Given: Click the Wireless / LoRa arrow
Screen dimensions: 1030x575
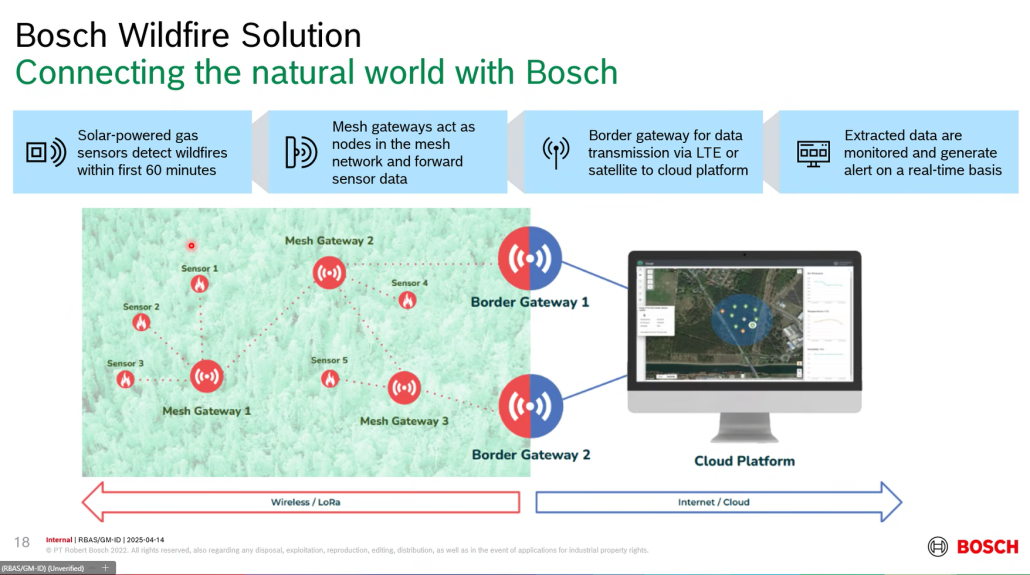Looking at the screenshot, I should [301, 502].
